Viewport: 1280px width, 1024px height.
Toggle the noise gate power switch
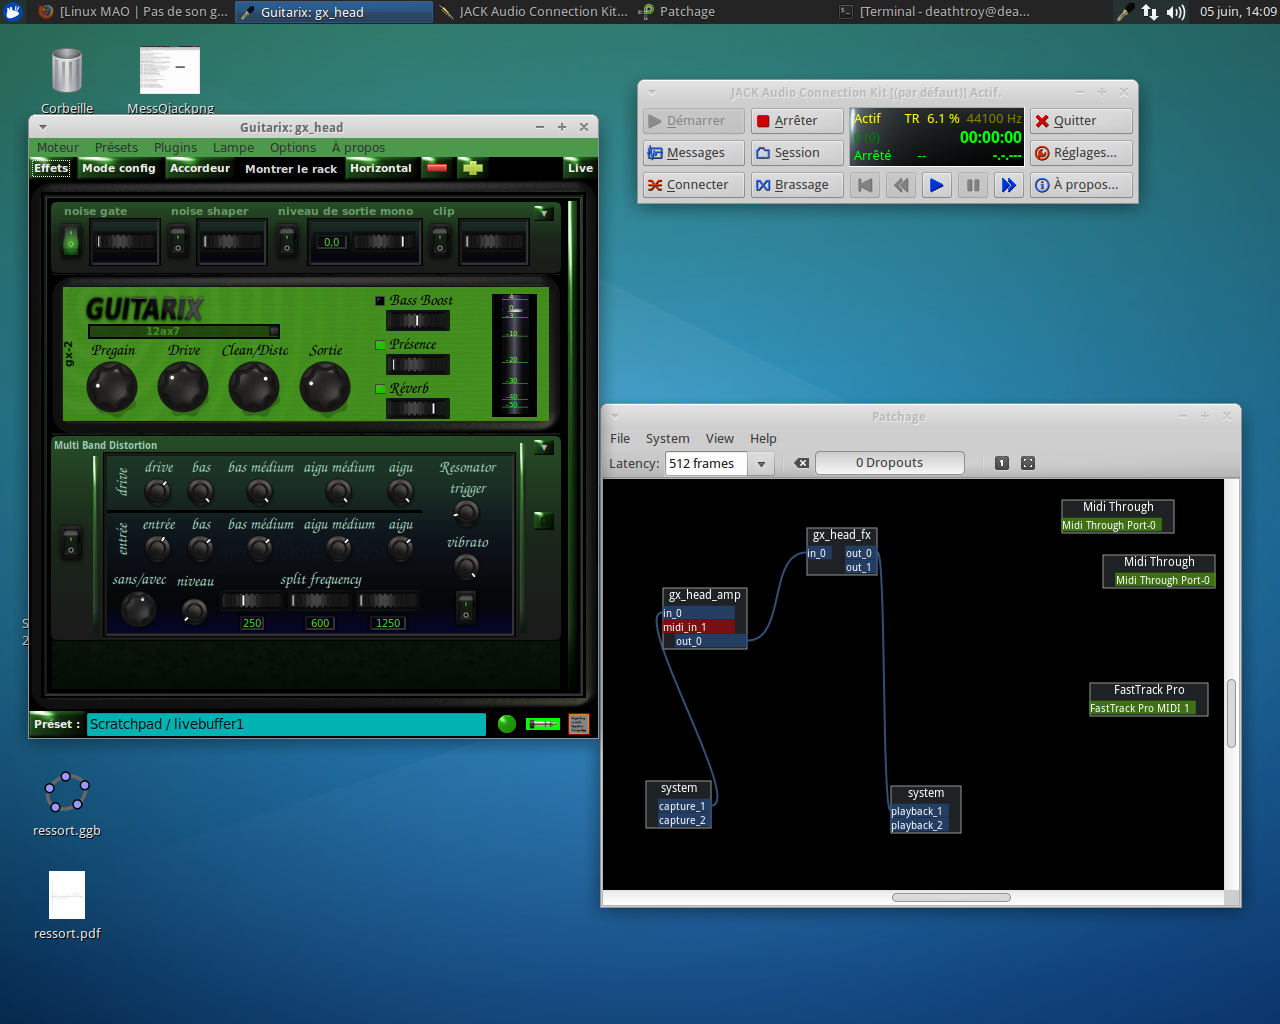point(70,240)
